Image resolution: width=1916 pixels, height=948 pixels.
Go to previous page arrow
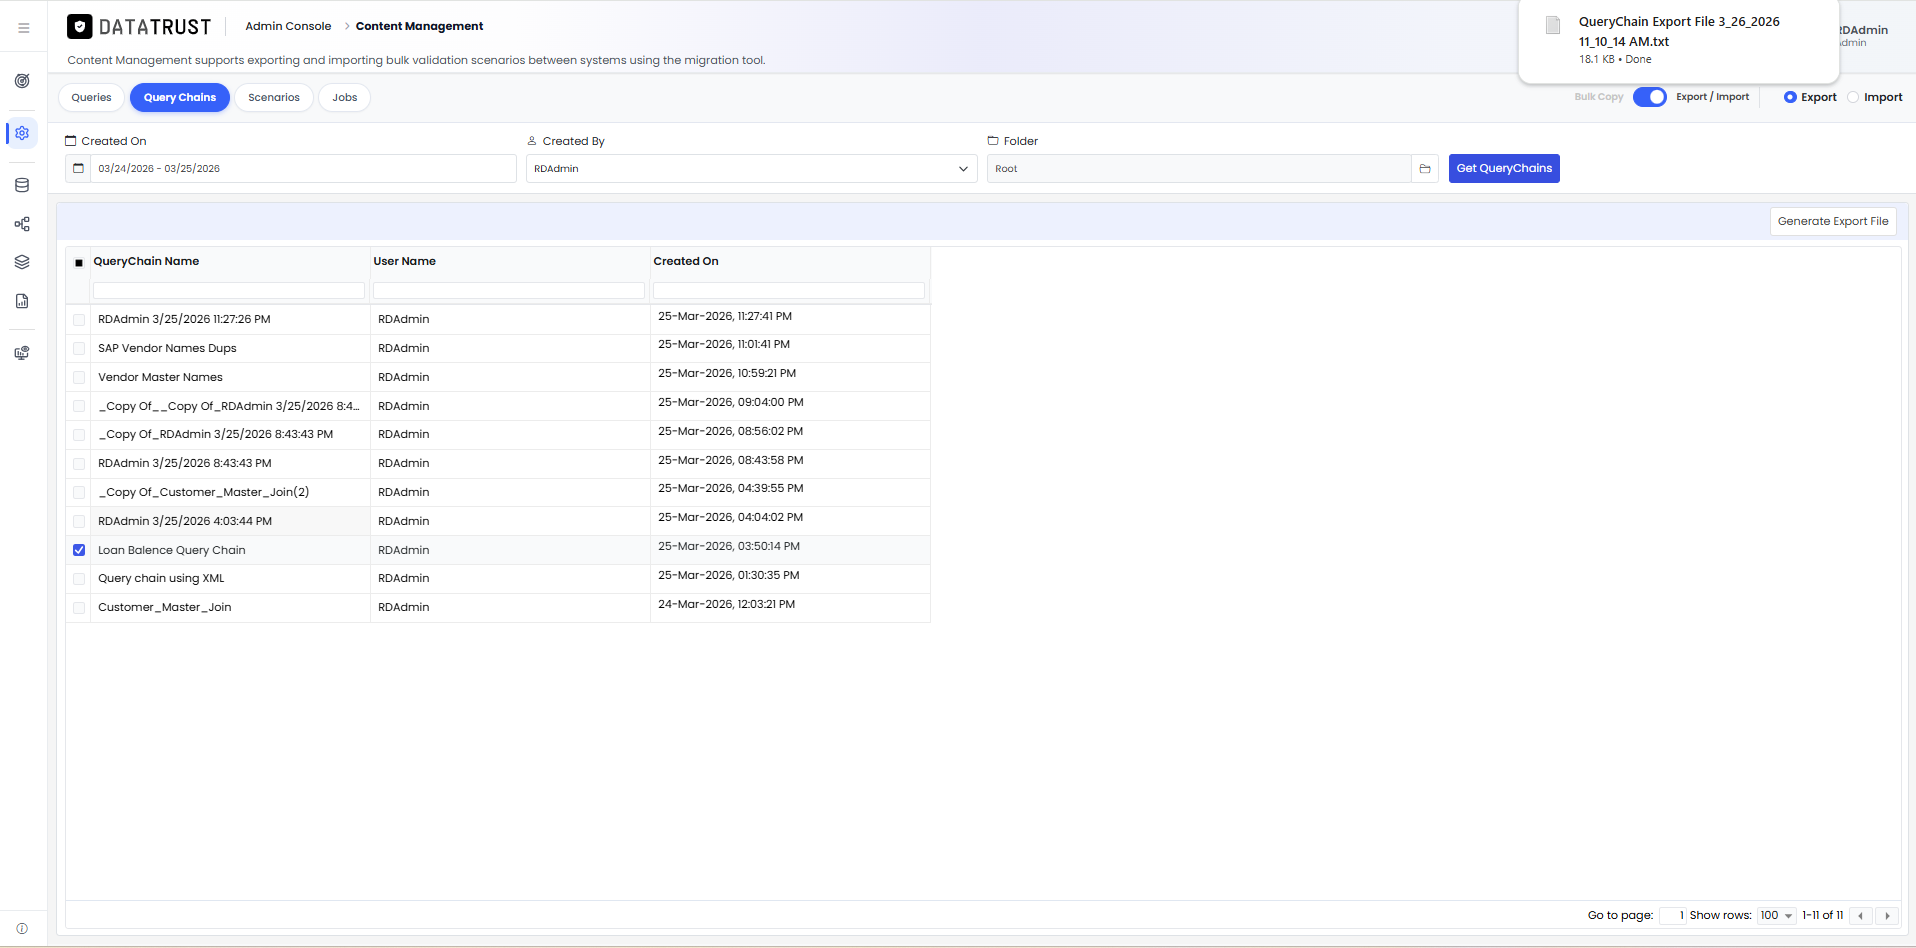[x=1860, y=916]
